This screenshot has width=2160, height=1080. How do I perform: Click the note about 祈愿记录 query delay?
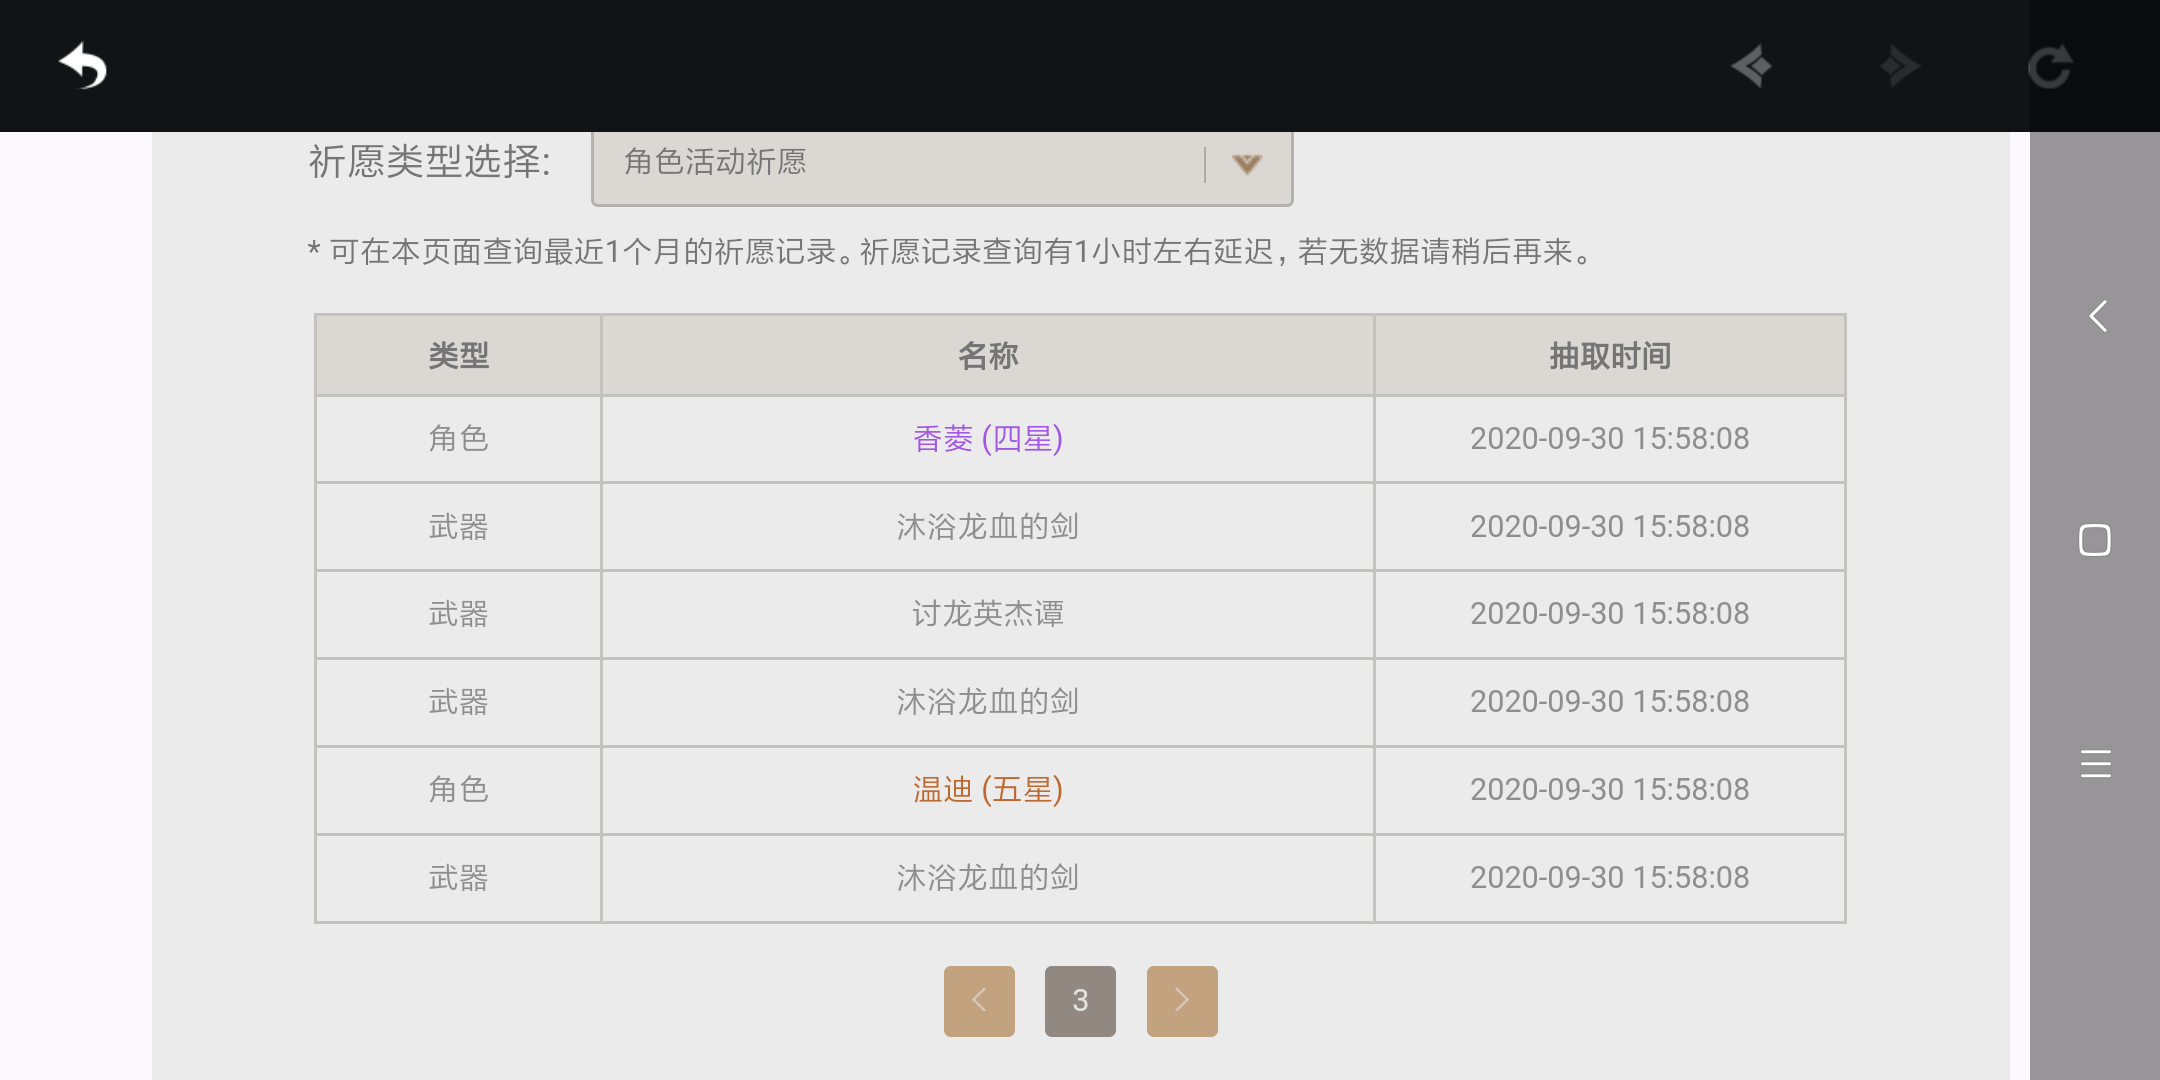(x=950, y=252)
